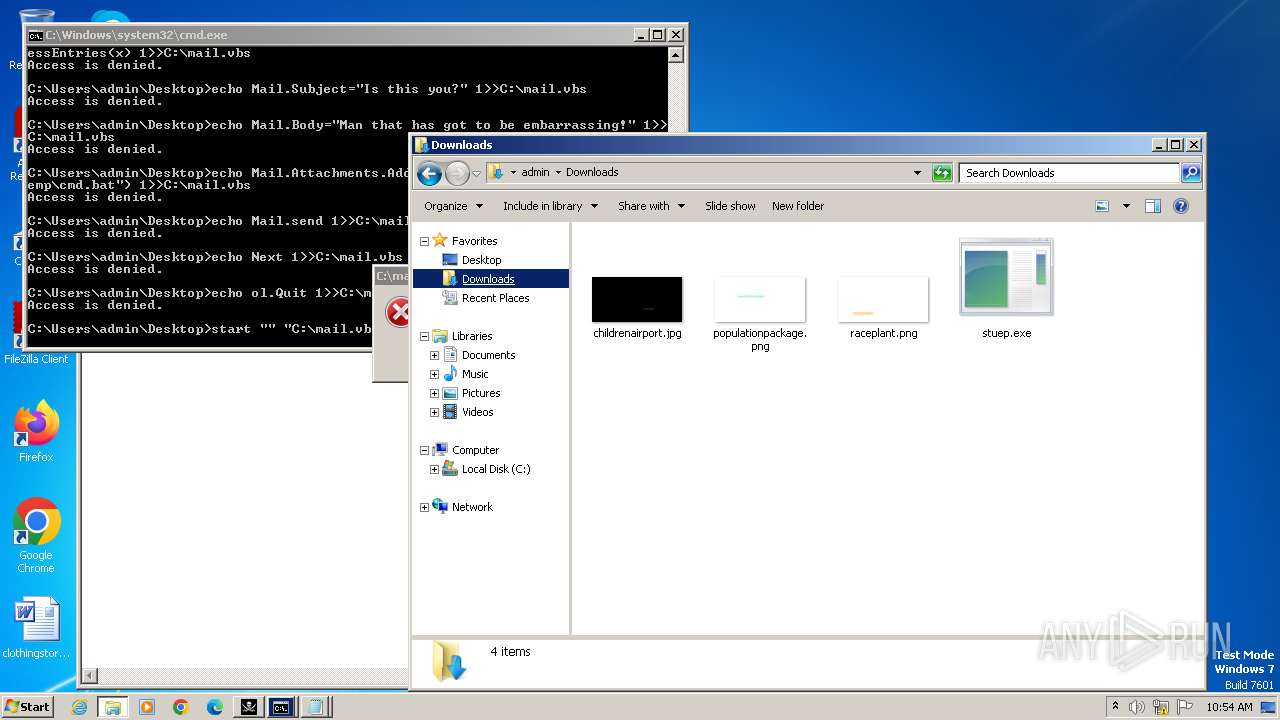Click the green refresh button beside address bar
This screenshot has height=720, width=1280.
point(942,173)
